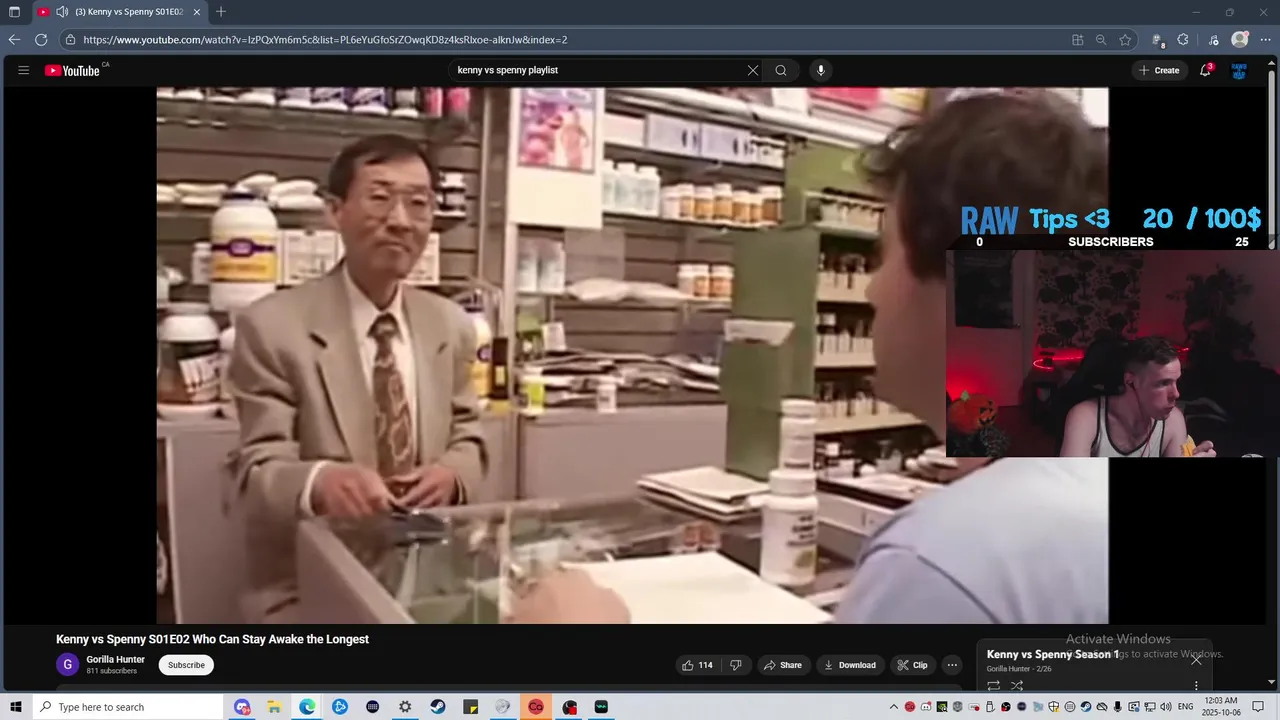This screenshot has height=720, width=1280.
Task: Open Sticky Notes from taskbar
Action: [471, 707]
